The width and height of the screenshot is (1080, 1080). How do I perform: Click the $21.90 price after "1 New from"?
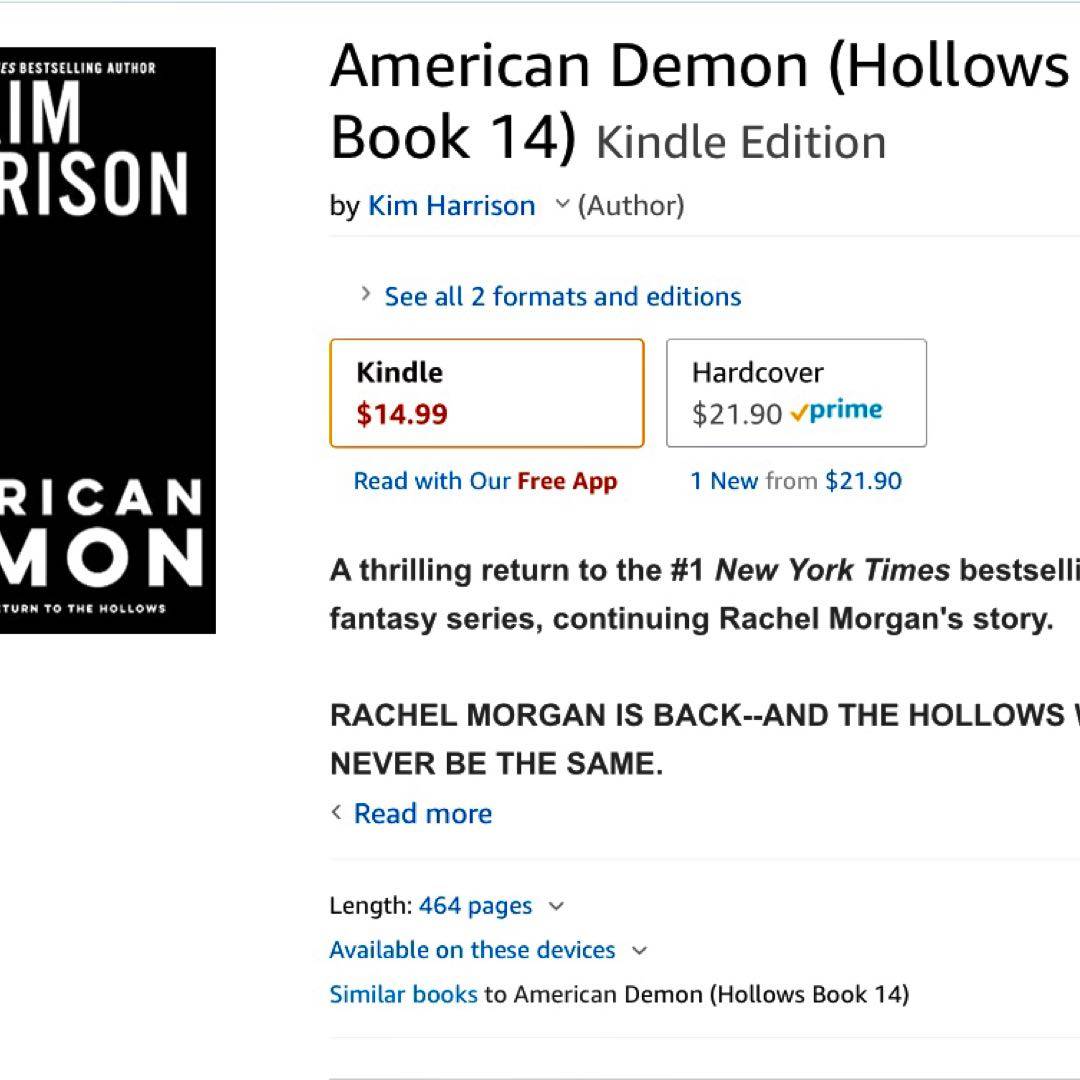(863, 481)
